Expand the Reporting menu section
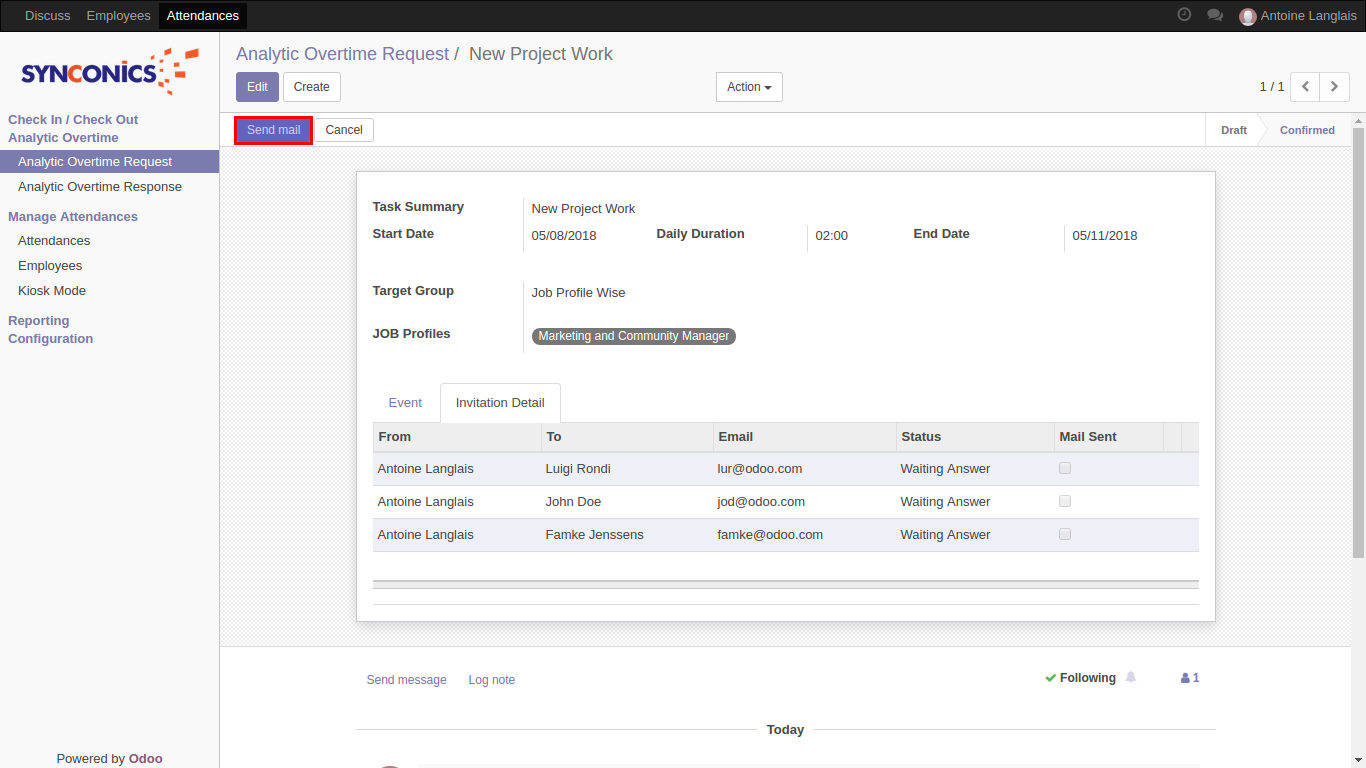 [39, 321]
